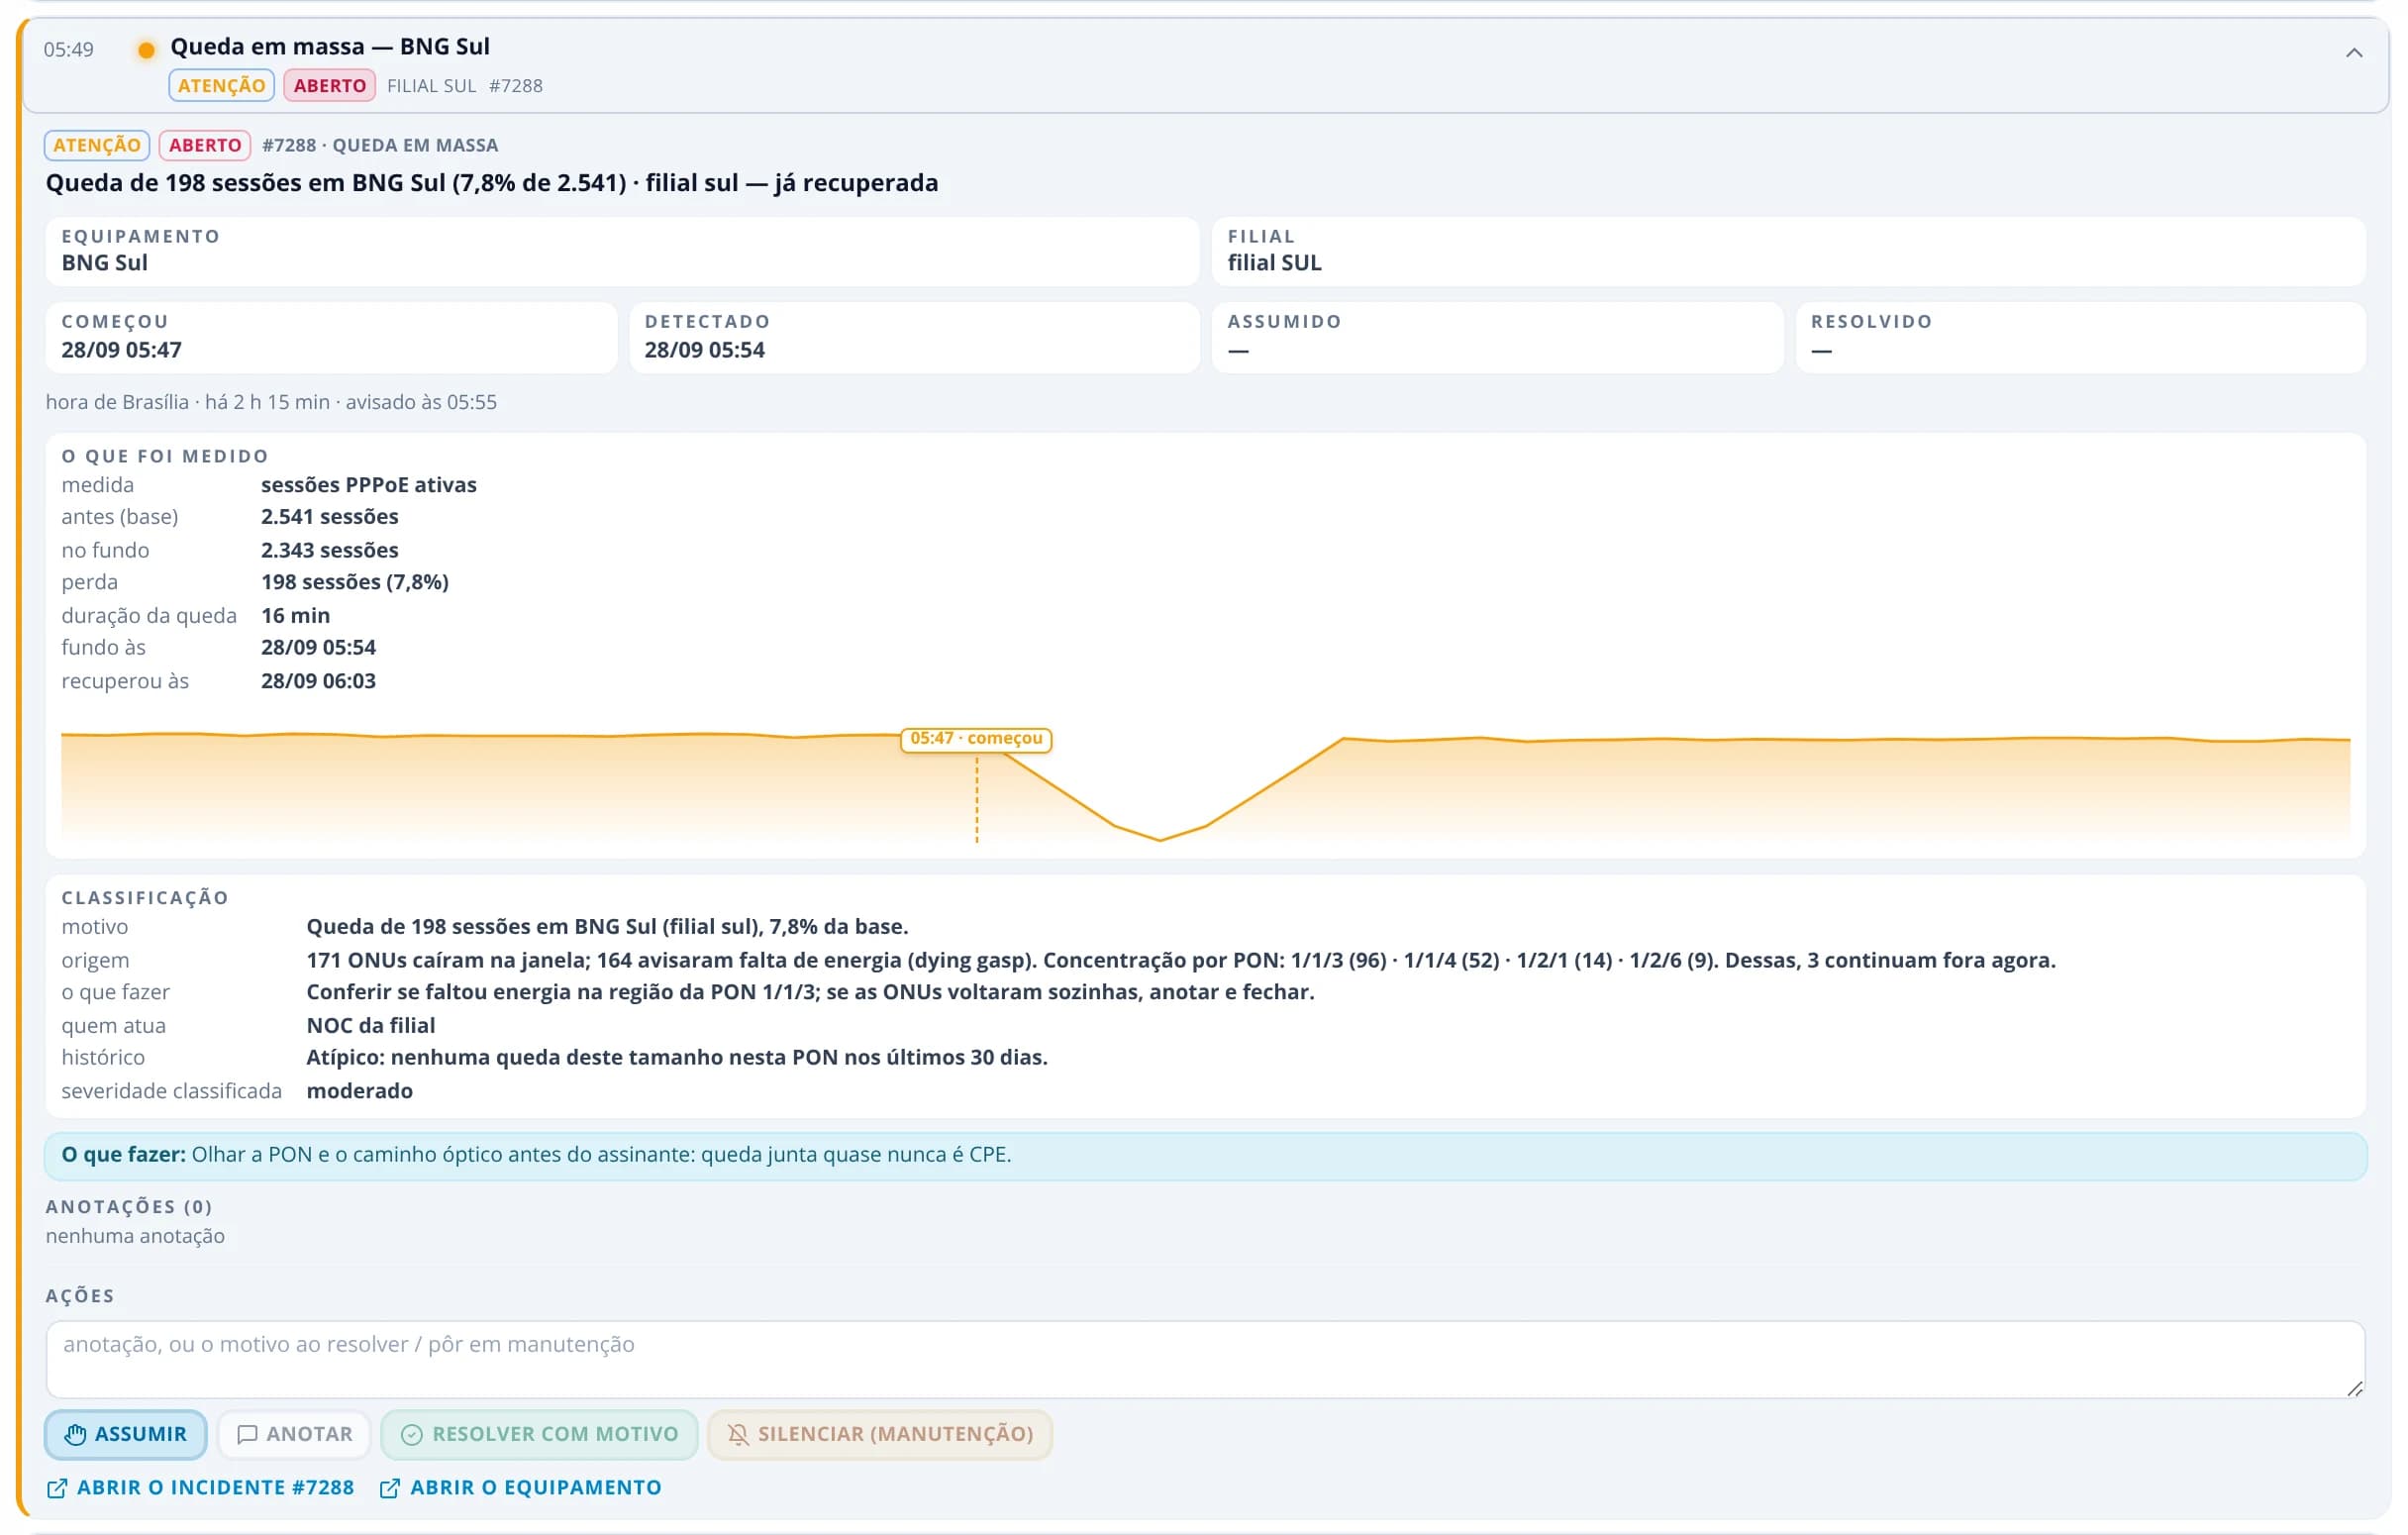Click external link icon beside Abrir o equipamento
Image resolution: width=2408 pixels, height=1535 pixels.
point(390,1488)
